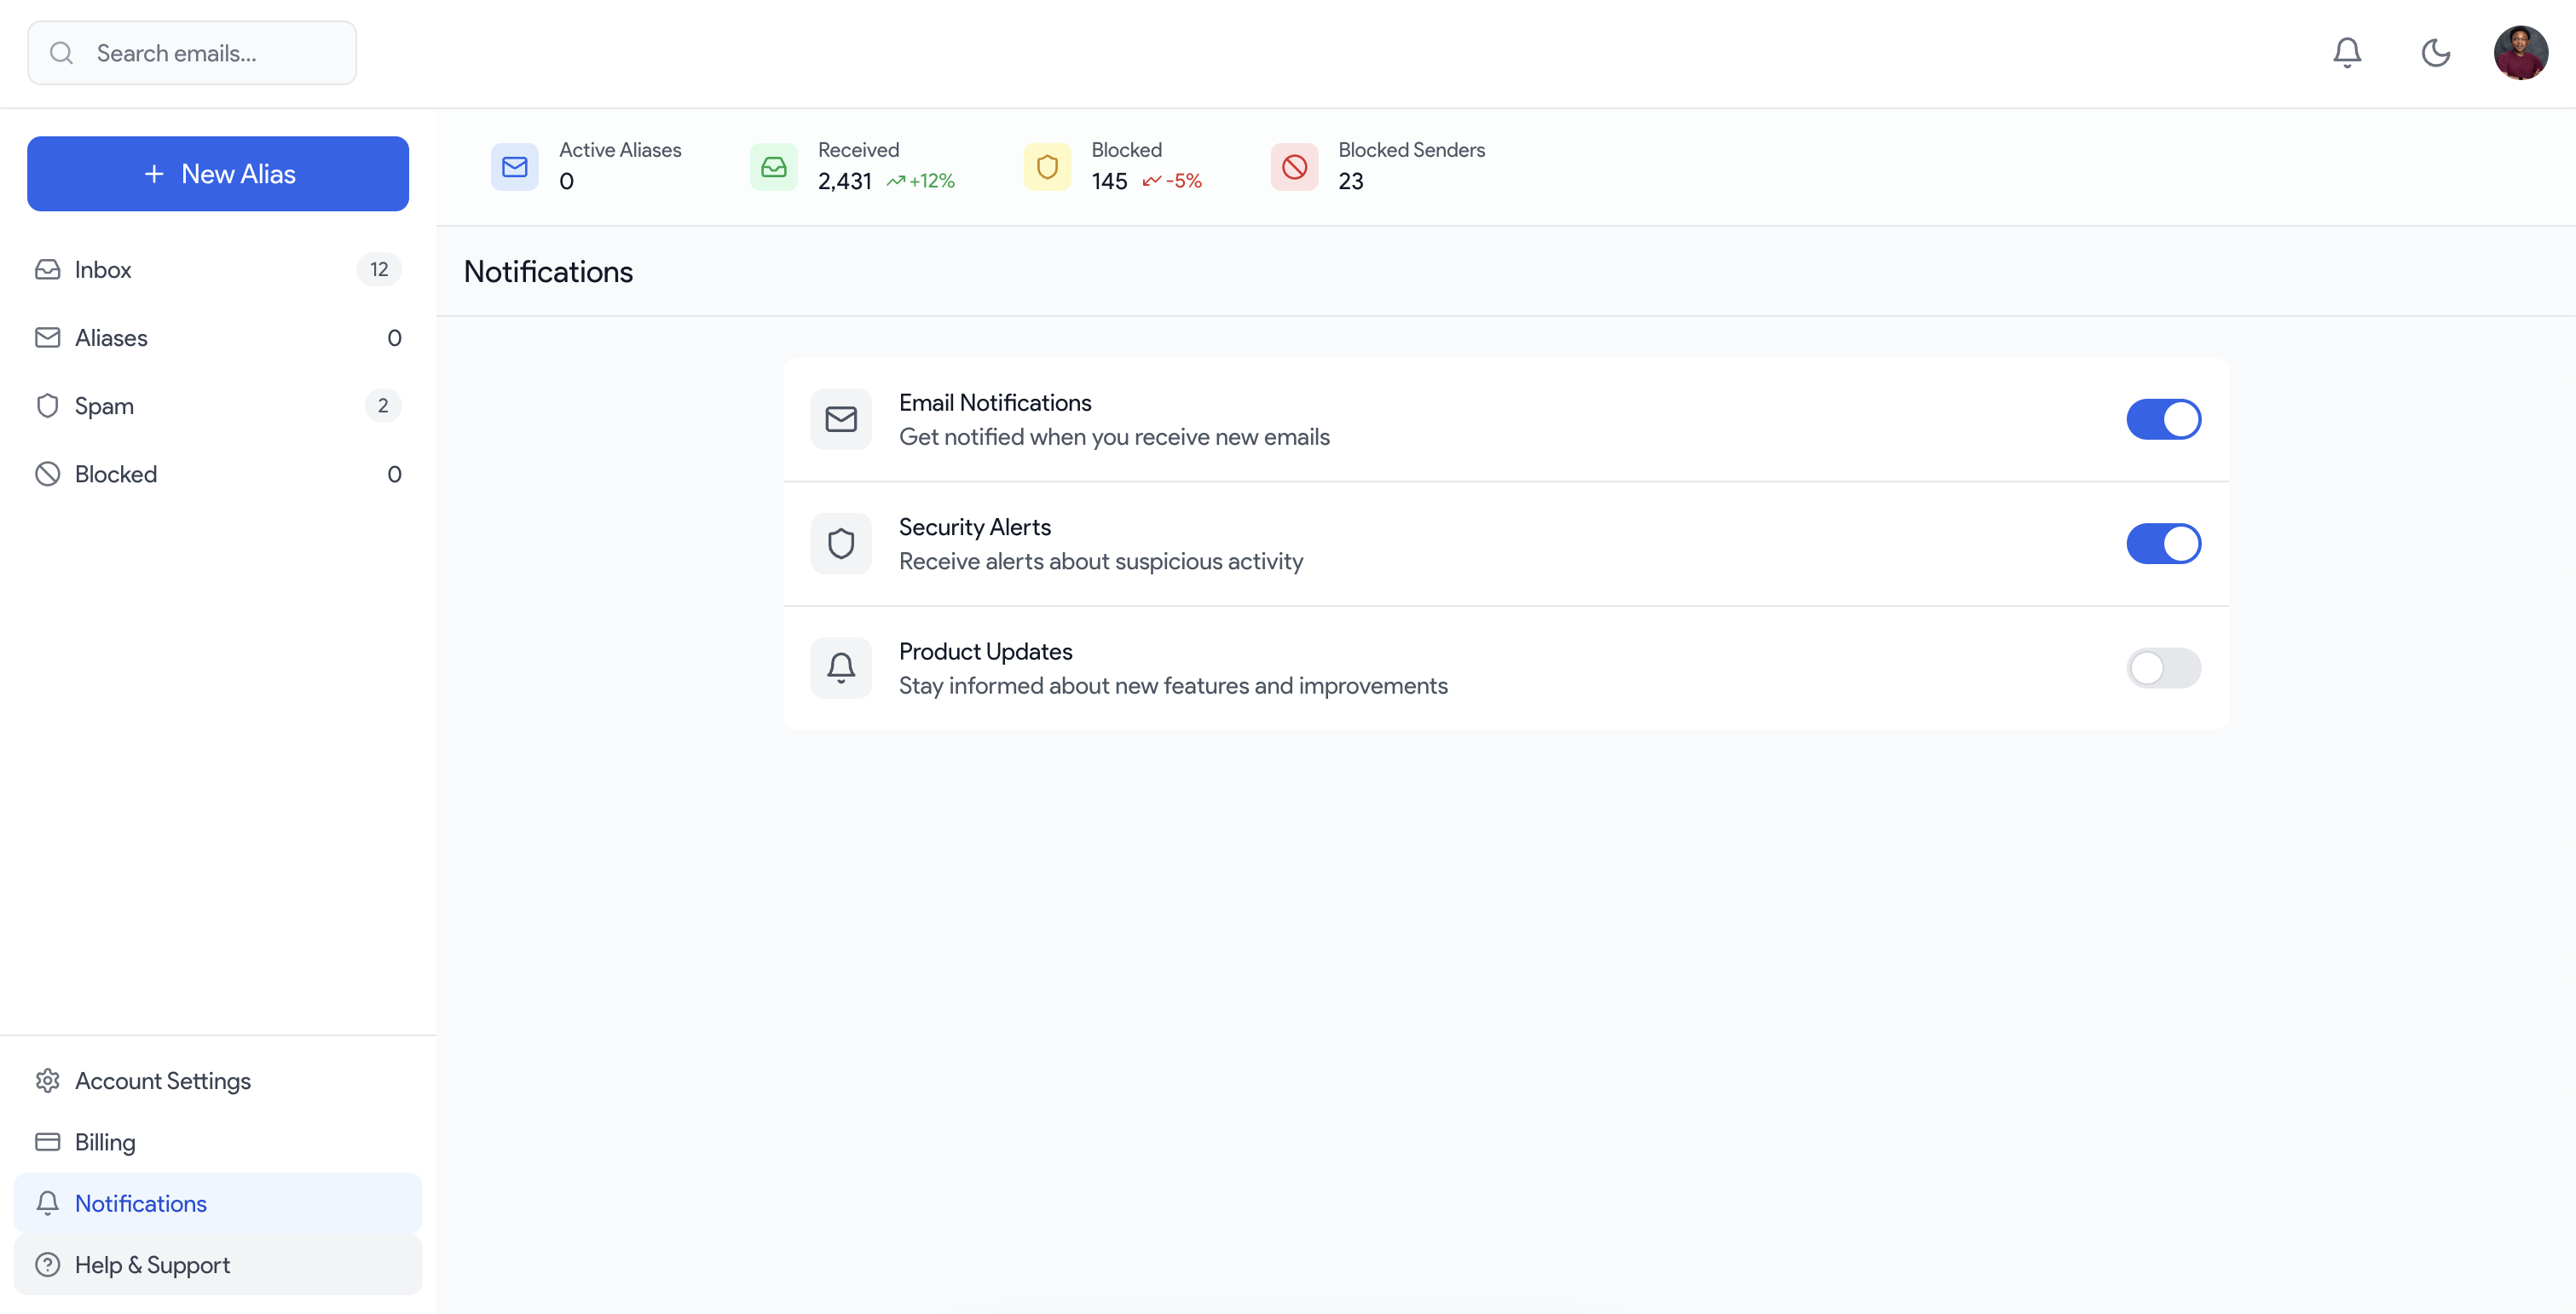Click 'Receive alerts about suspicious activity'
The height and width of the screenshot is (1314, 2576).
coord(1101,562)
